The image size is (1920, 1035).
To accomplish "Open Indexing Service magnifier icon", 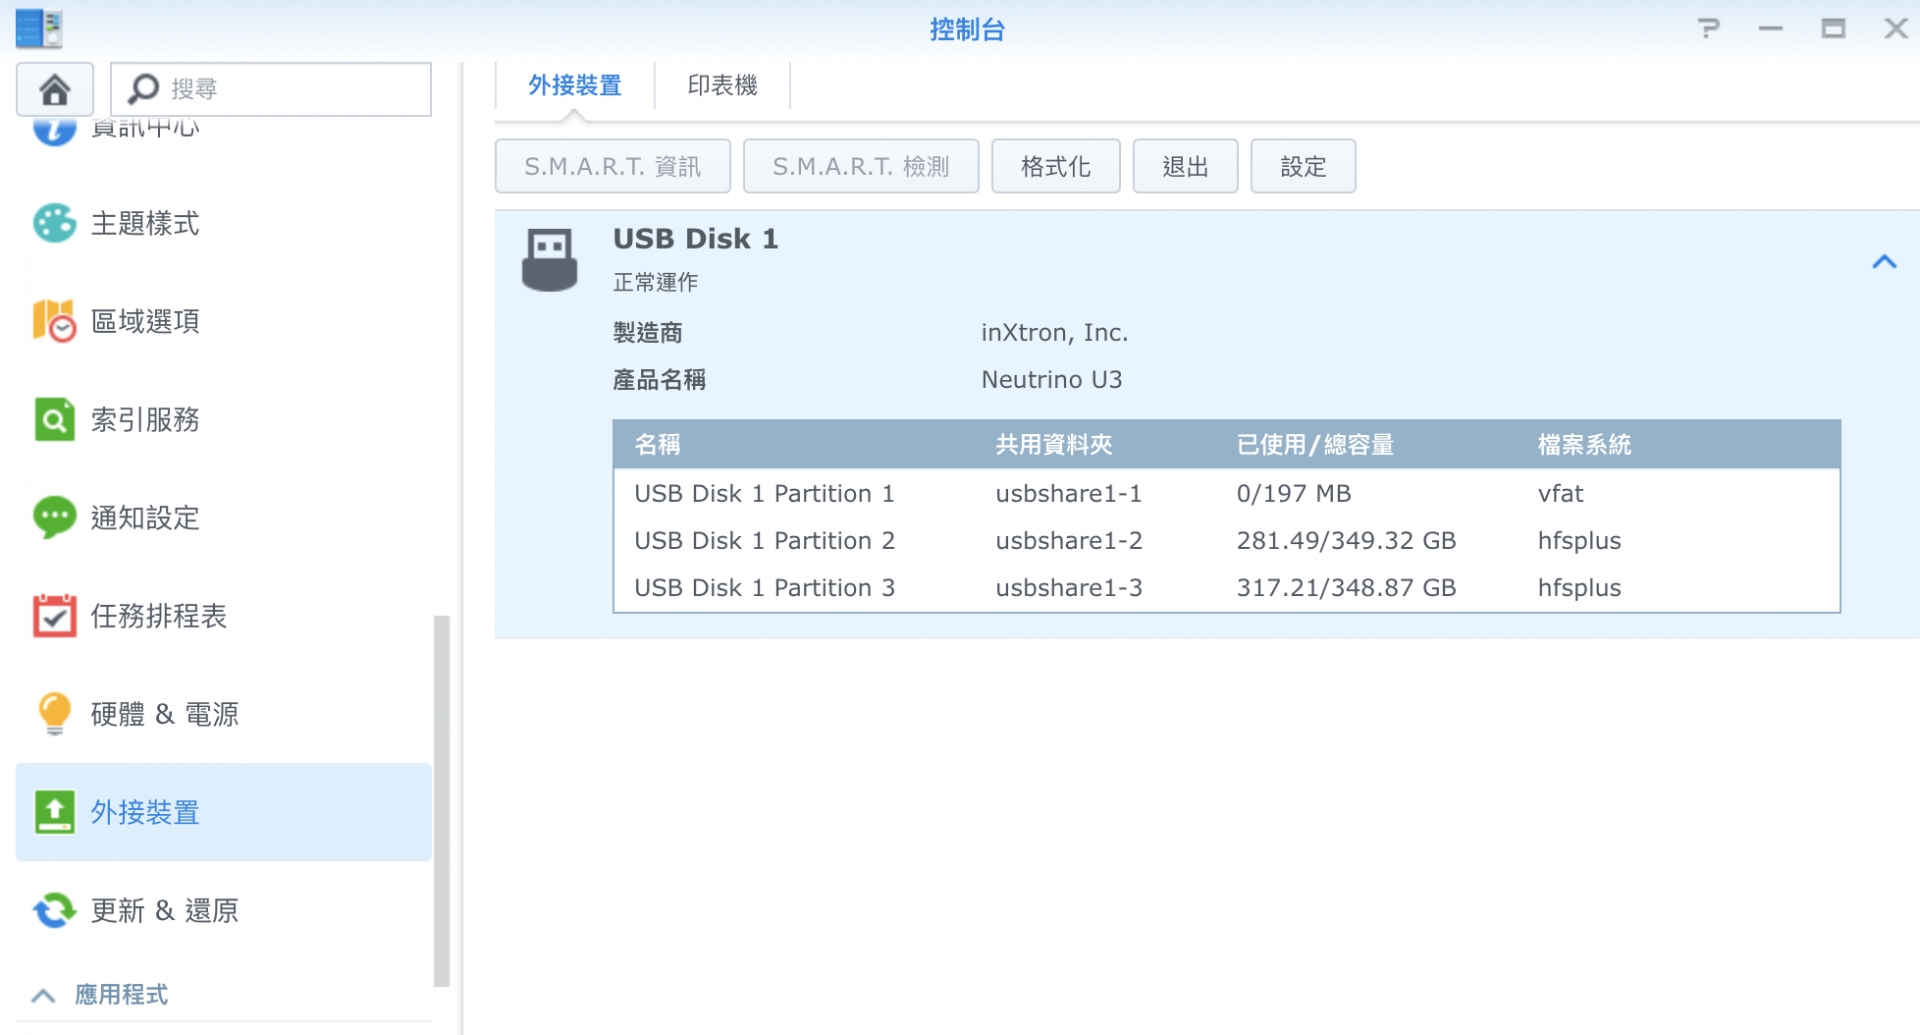I will (54, 419).
